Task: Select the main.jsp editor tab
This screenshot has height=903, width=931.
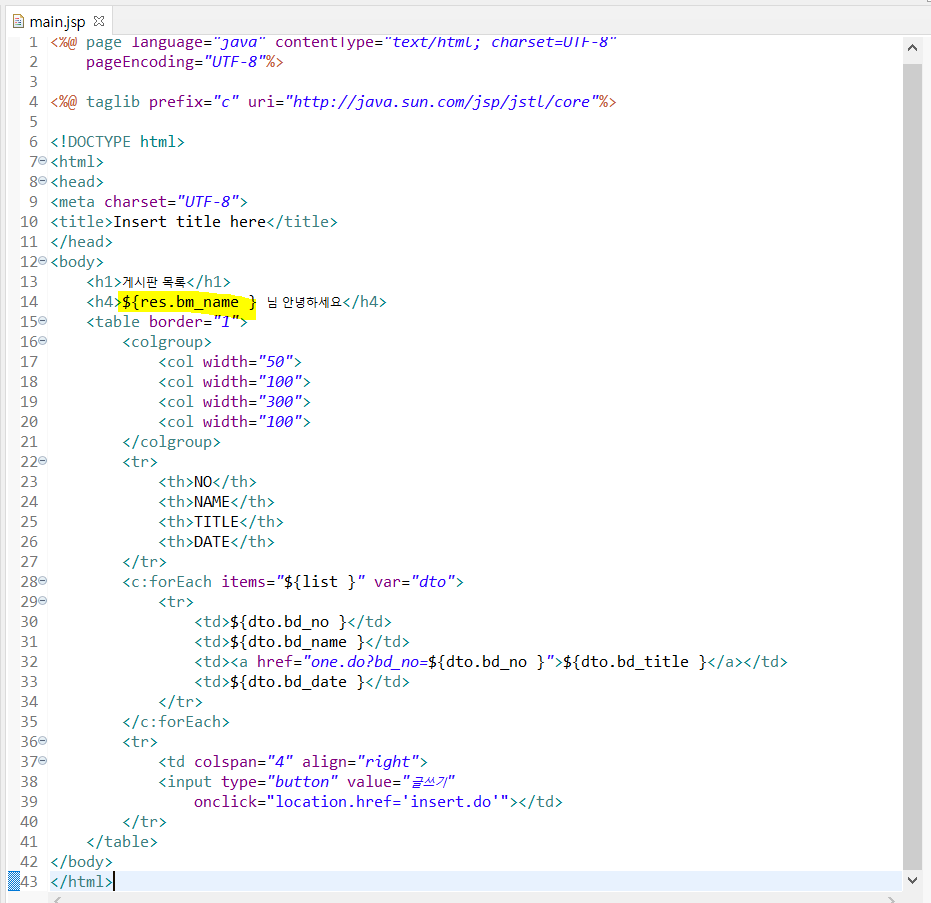Action: [x=58, y=21]
